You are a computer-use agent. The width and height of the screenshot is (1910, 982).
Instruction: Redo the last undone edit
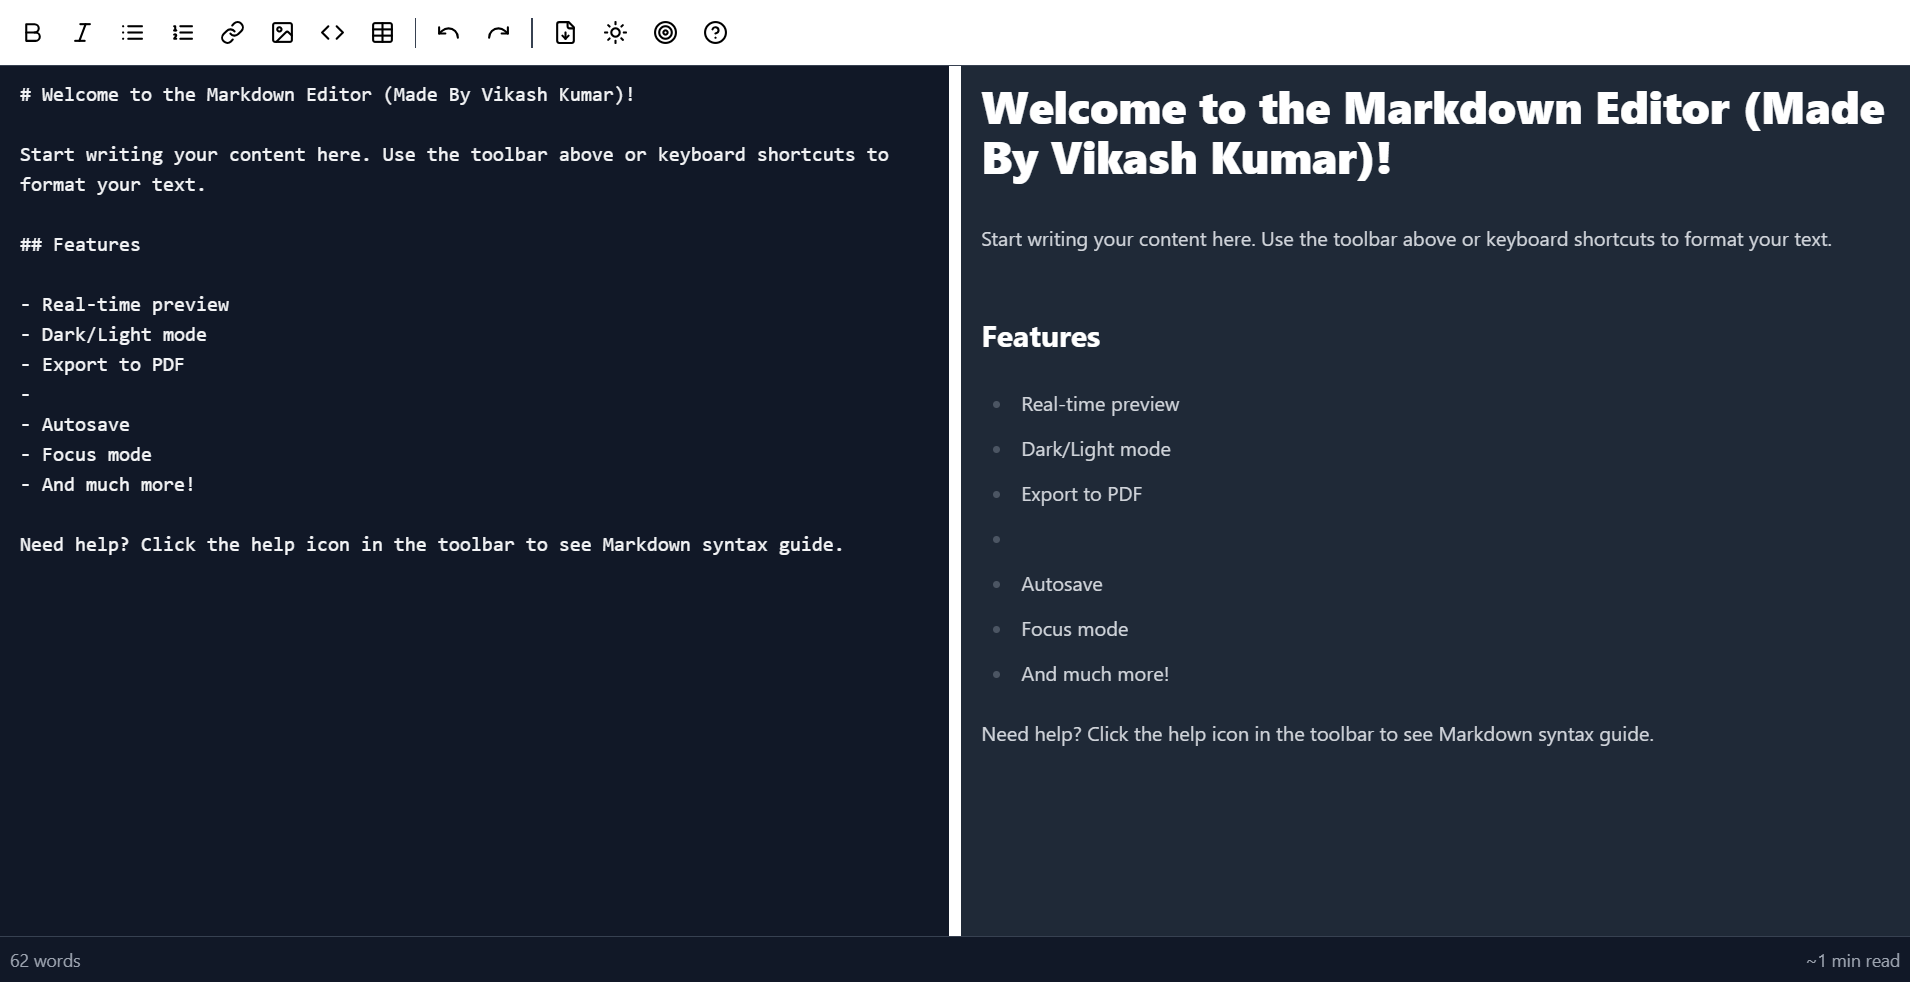click(498, 33)
